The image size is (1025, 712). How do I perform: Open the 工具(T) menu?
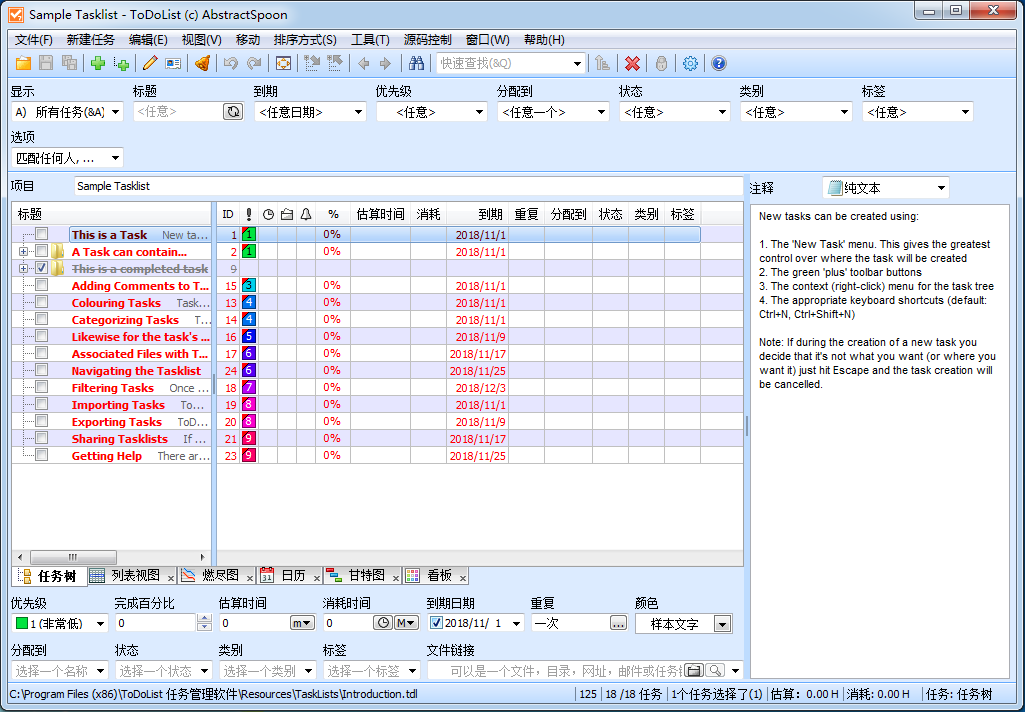point(370,40)
